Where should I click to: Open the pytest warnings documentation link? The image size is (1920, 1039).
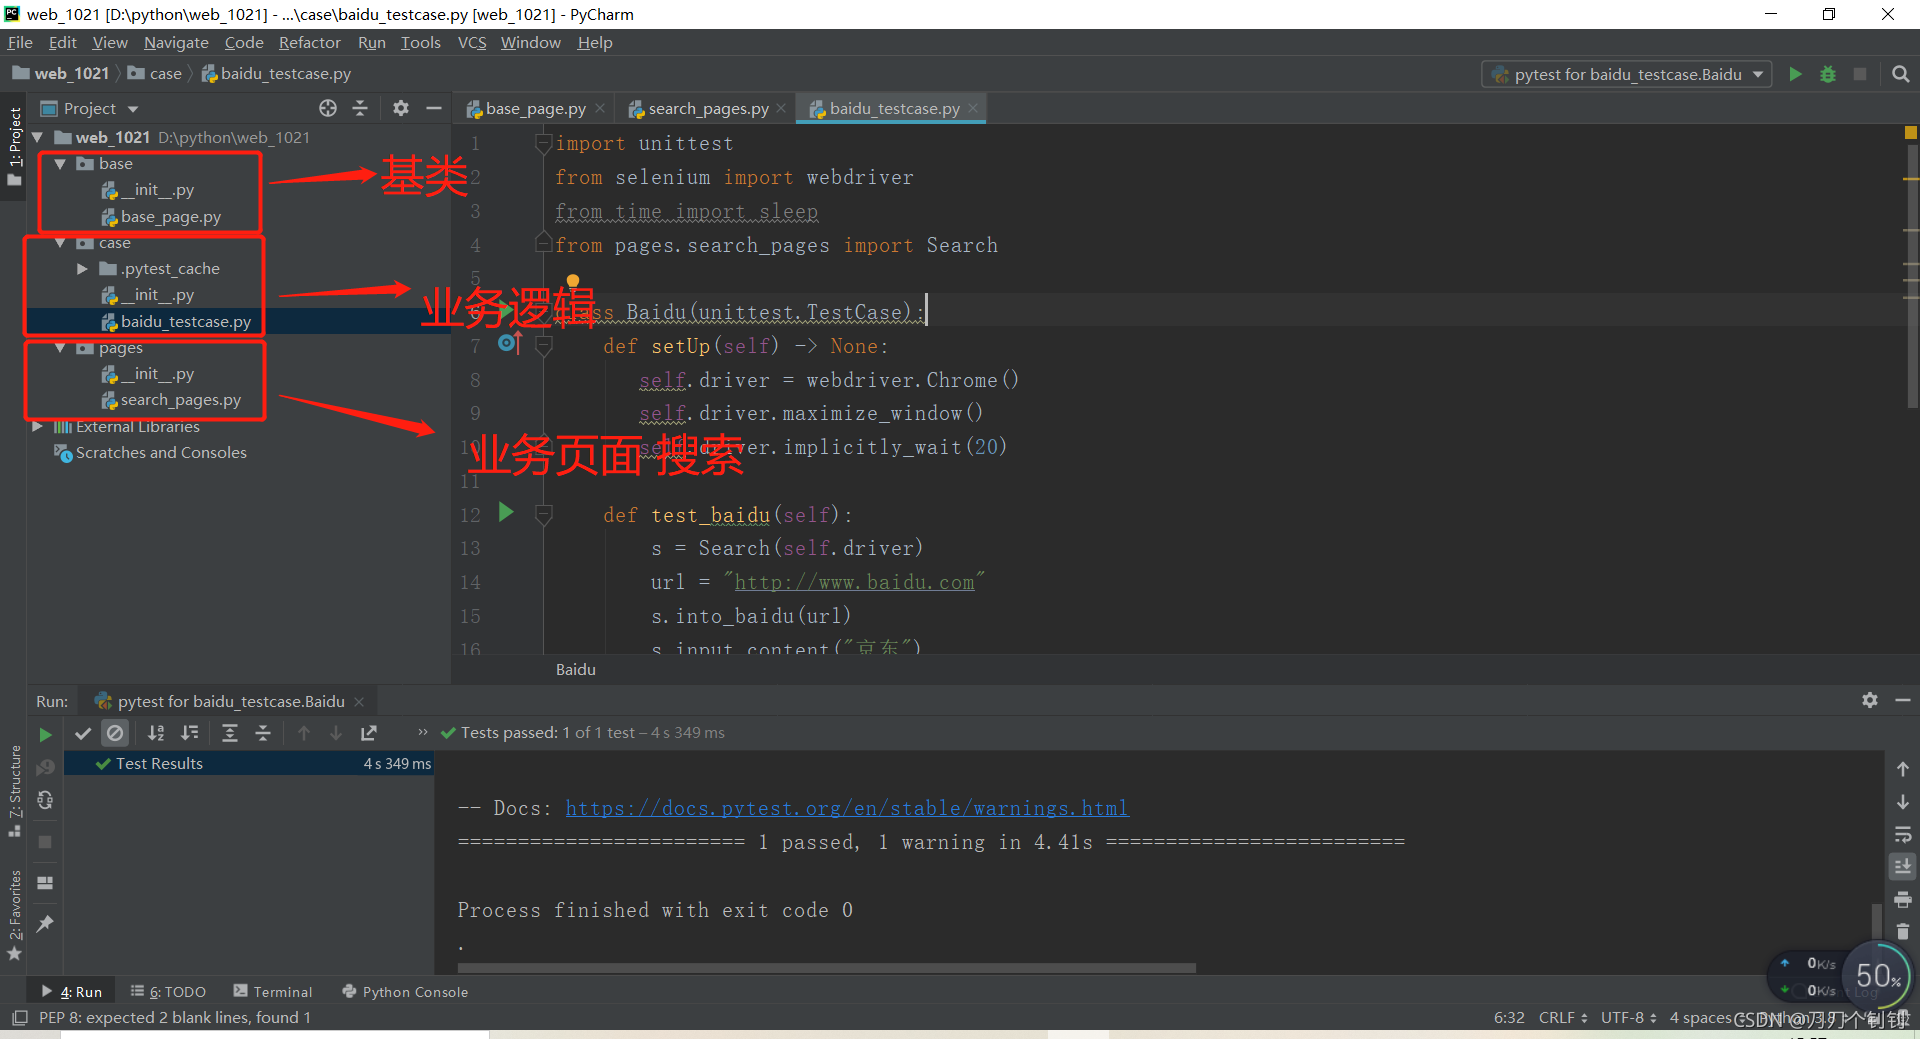point(846,807)
